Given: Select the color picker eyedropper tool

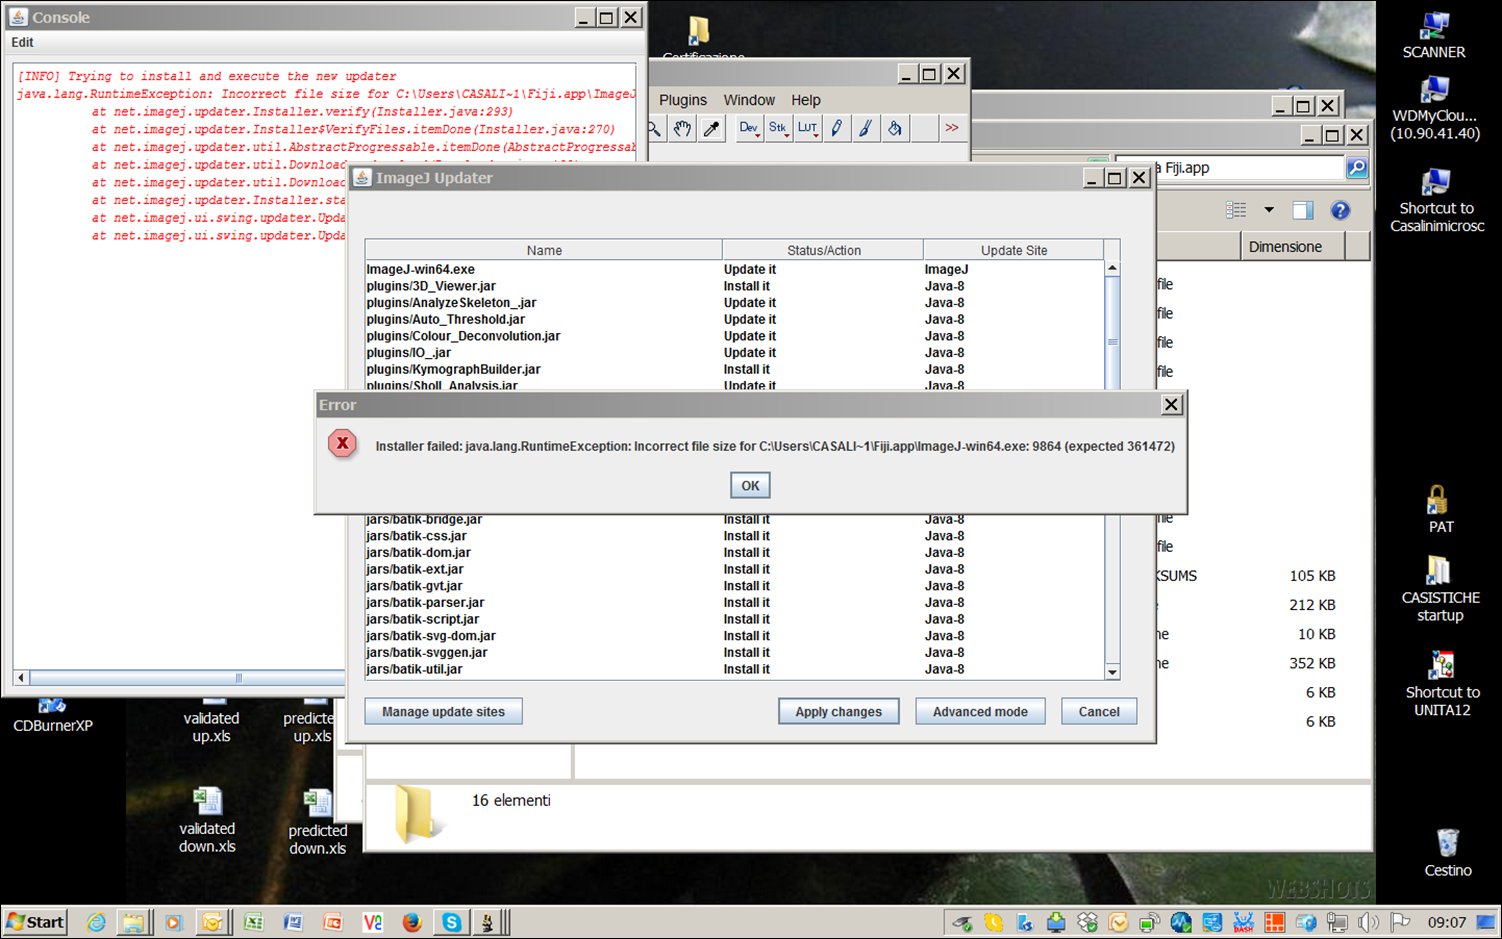Looking at the screenshot, I should click(711, 128).
